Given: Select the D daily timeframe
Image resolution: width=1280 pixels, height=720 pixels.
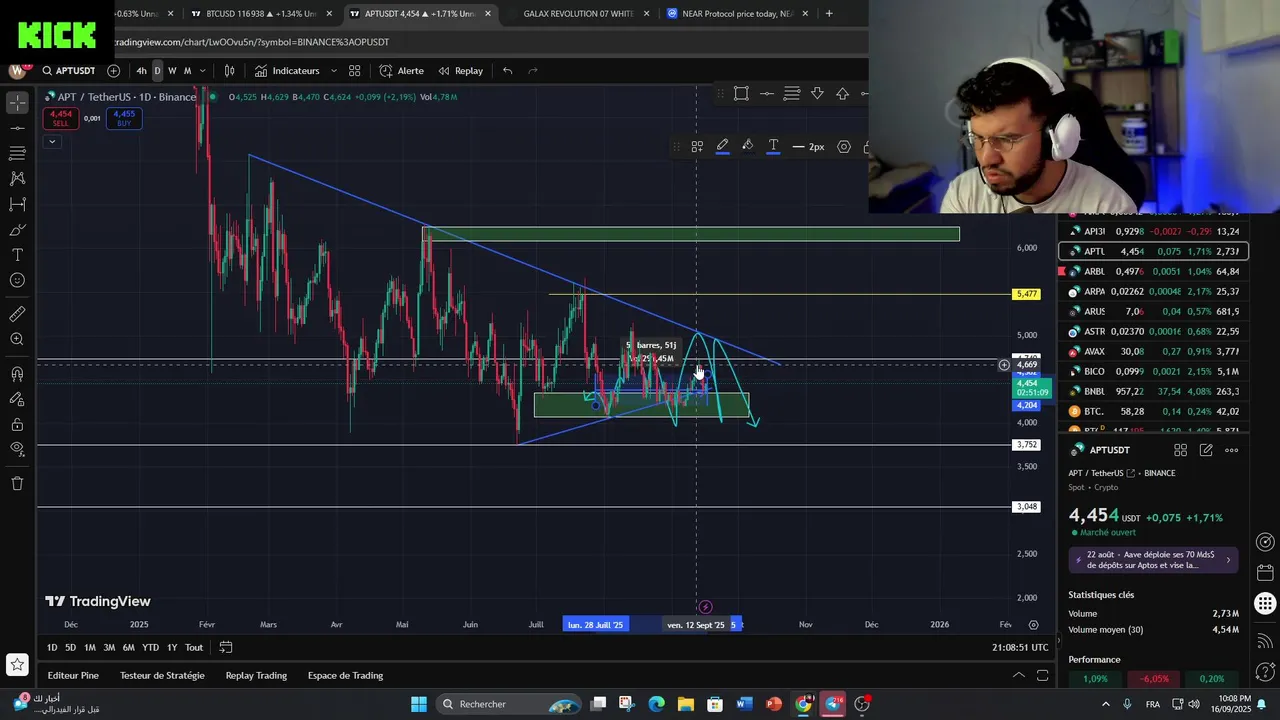Looking at the screenshot, I should [x=157, y=71].
